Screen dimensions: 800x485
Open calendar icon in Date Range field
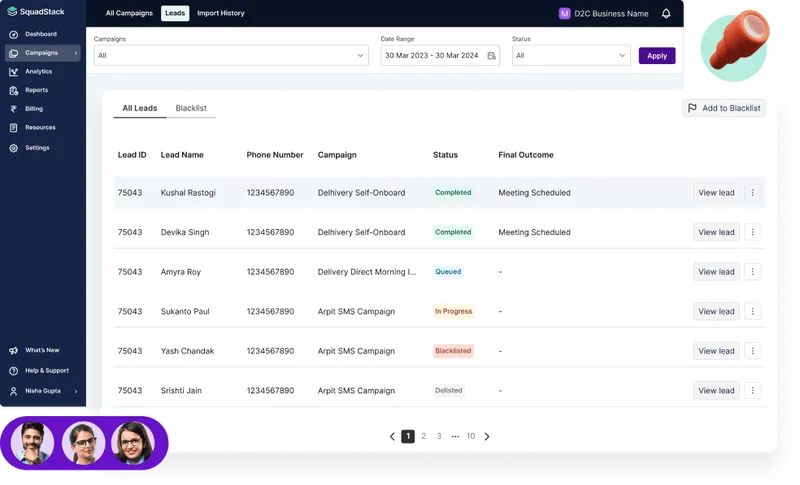[x=491, y=56]
